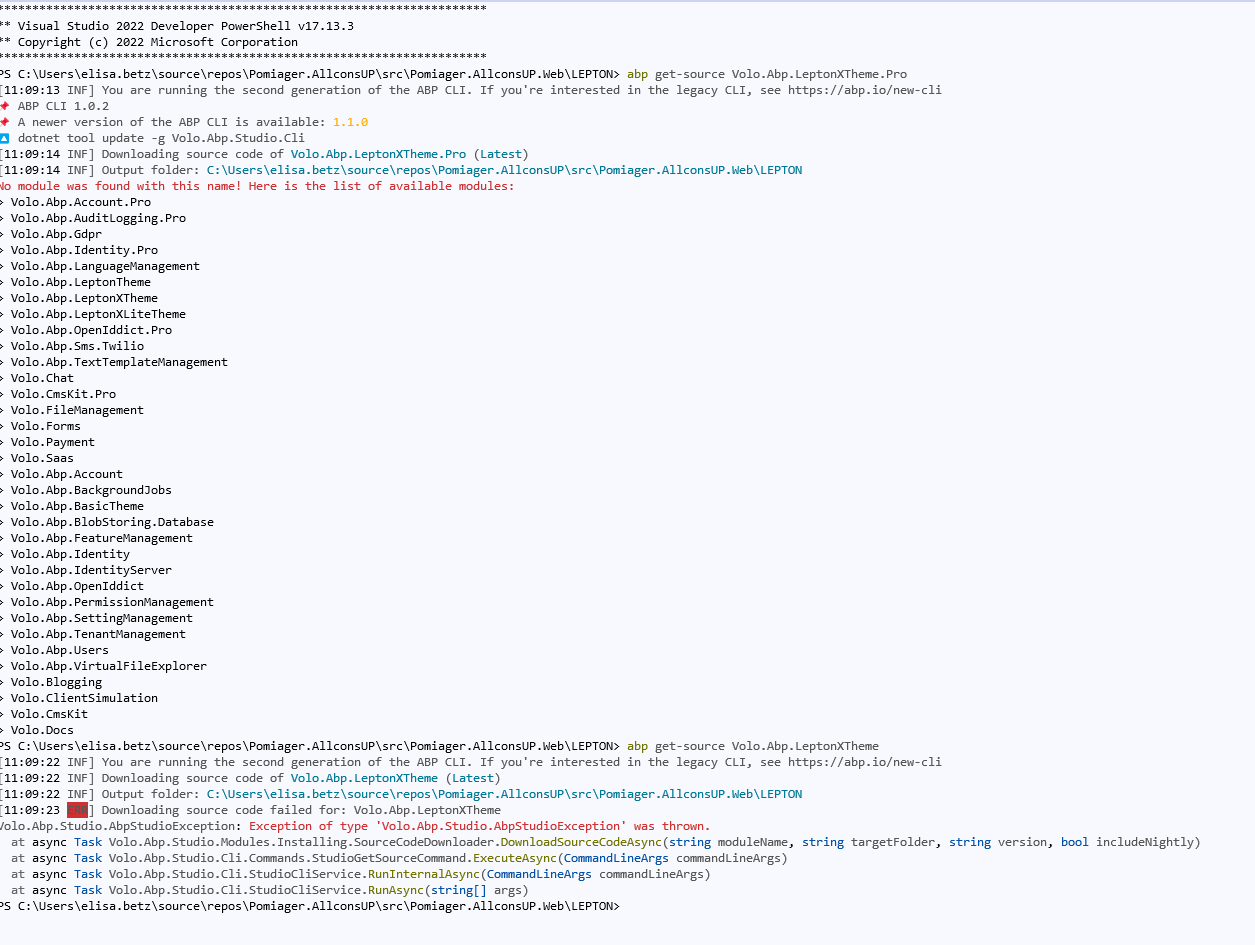Viewport: 1255px width, 945px height.
Task: Click the output folder path logged at 11:09:22
Action: 504,794
